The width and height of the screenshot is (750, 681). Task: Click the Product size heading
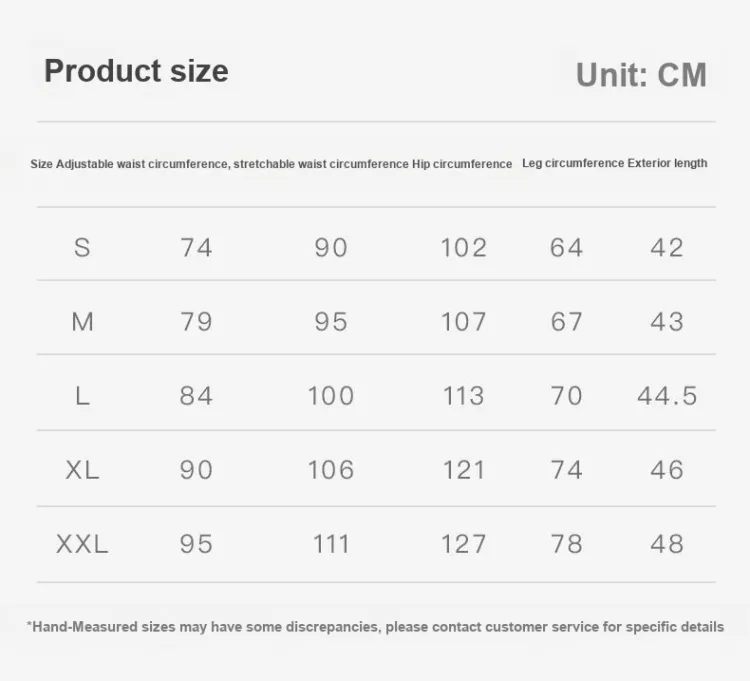pos(136,71)
